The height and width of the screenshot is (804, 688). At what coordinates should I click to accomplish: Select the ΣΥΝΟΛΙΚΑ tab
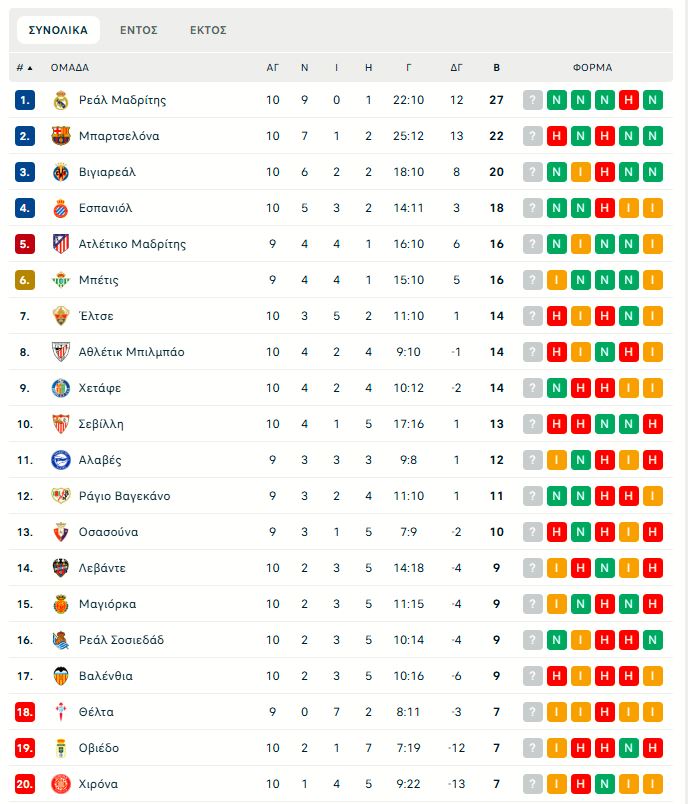58,30
